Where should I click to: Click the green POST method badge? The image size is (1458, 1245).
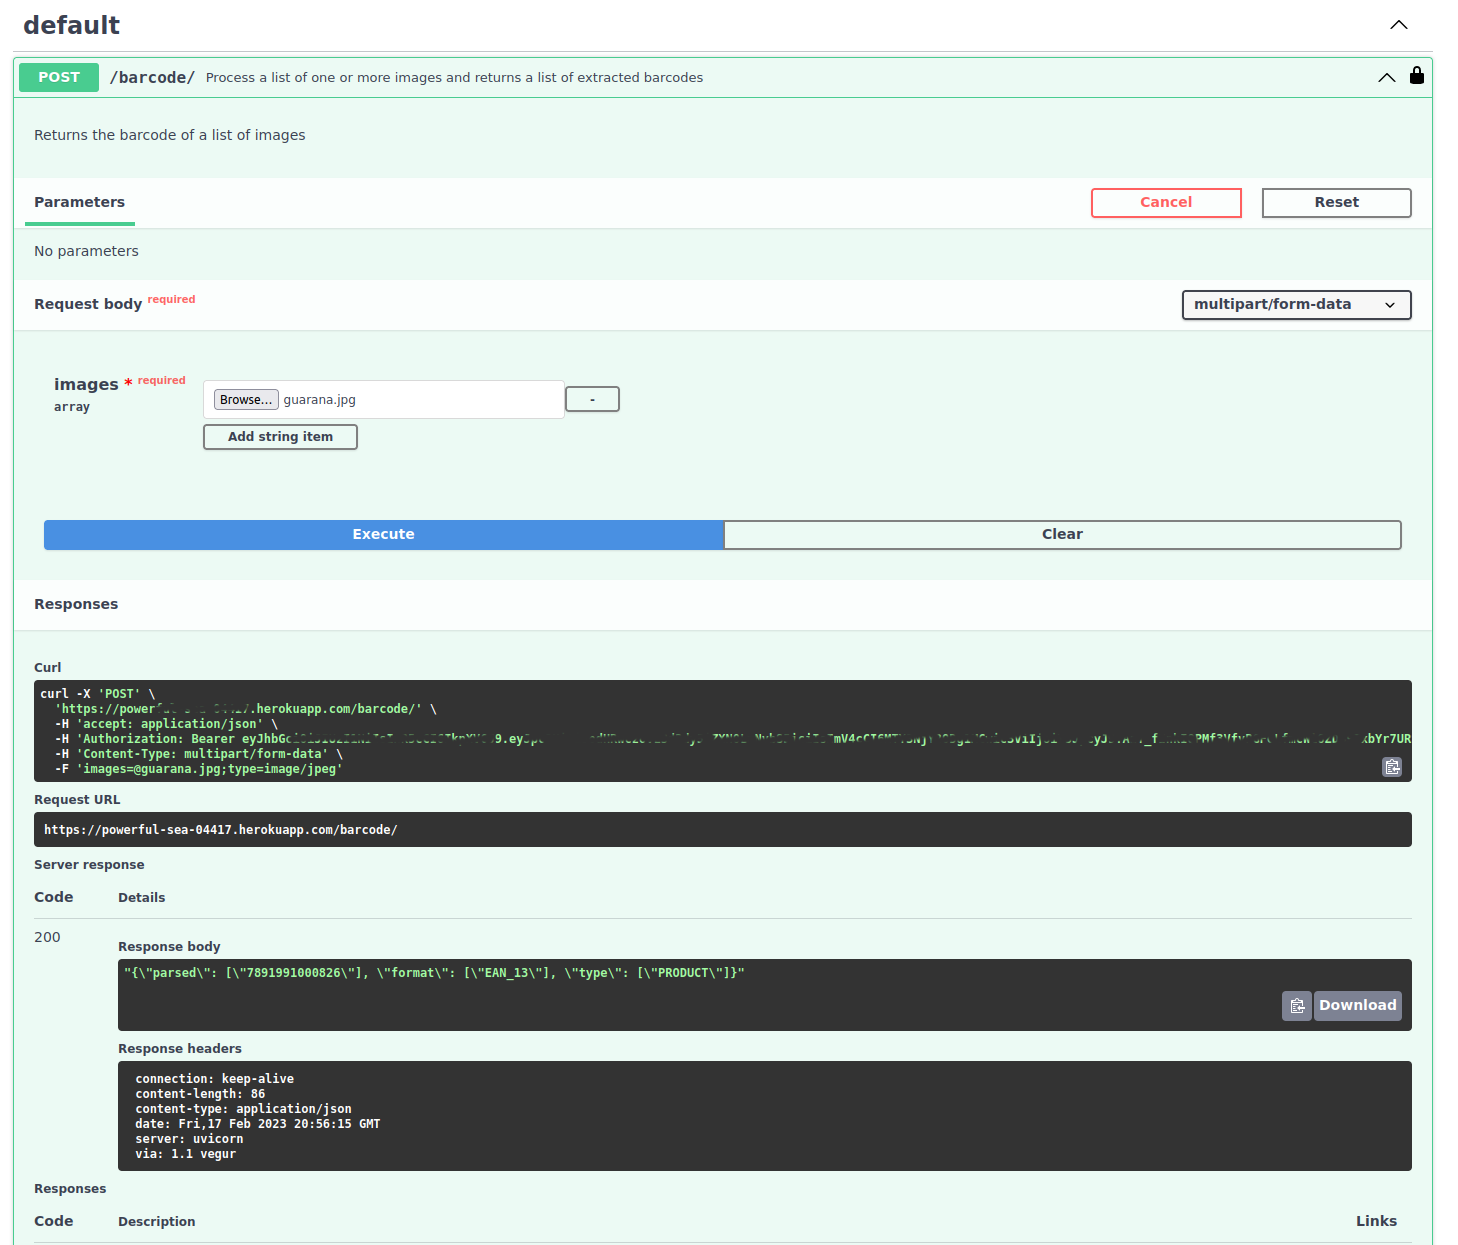59,77
